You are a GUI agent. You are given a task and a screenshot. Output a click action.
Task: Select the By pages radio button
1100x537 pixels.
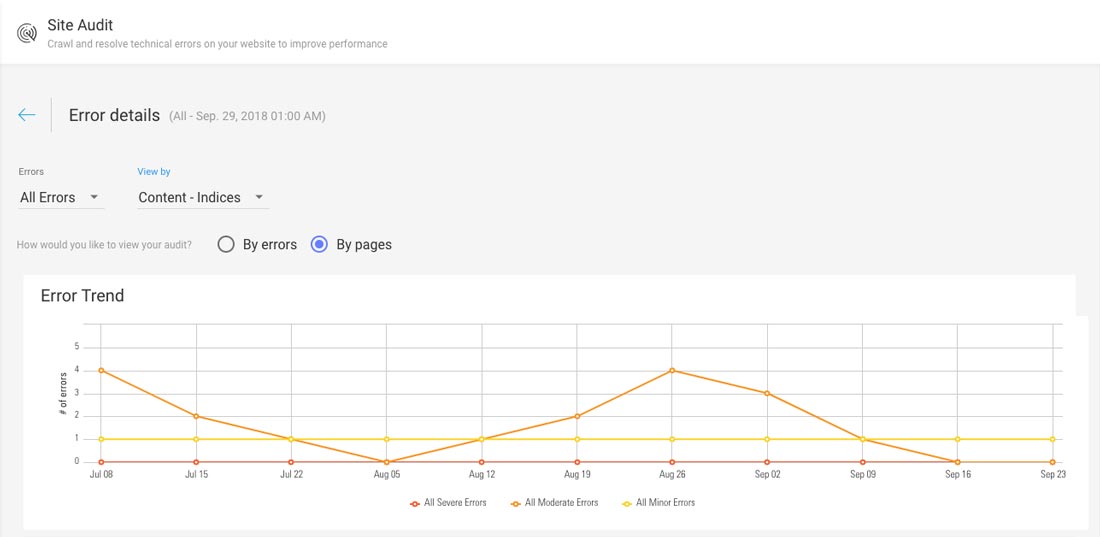319,244
